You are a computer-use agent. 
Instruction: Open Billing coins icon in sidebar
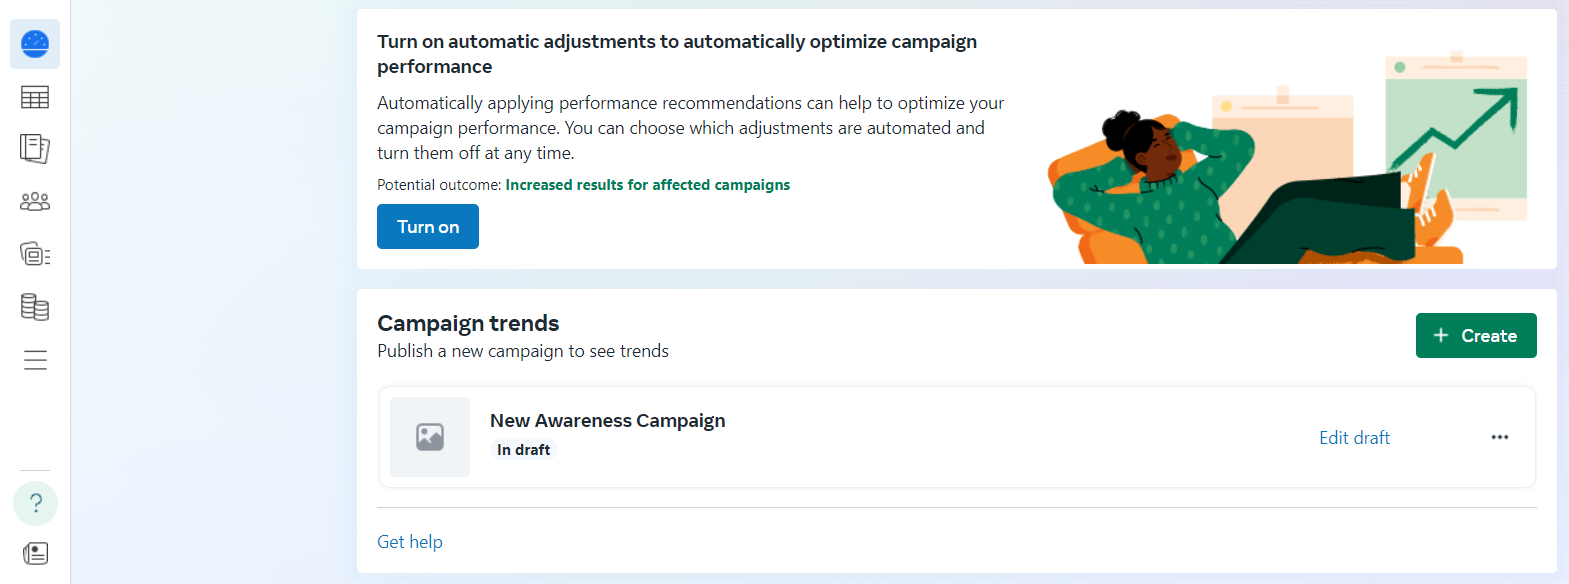click(35, 307)
